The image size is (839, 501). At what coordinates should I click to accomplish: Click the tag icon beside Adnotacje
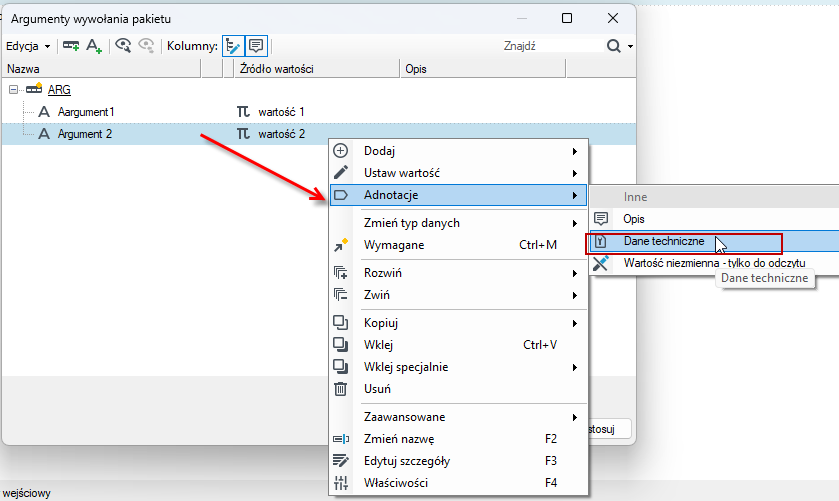[341, 195]
